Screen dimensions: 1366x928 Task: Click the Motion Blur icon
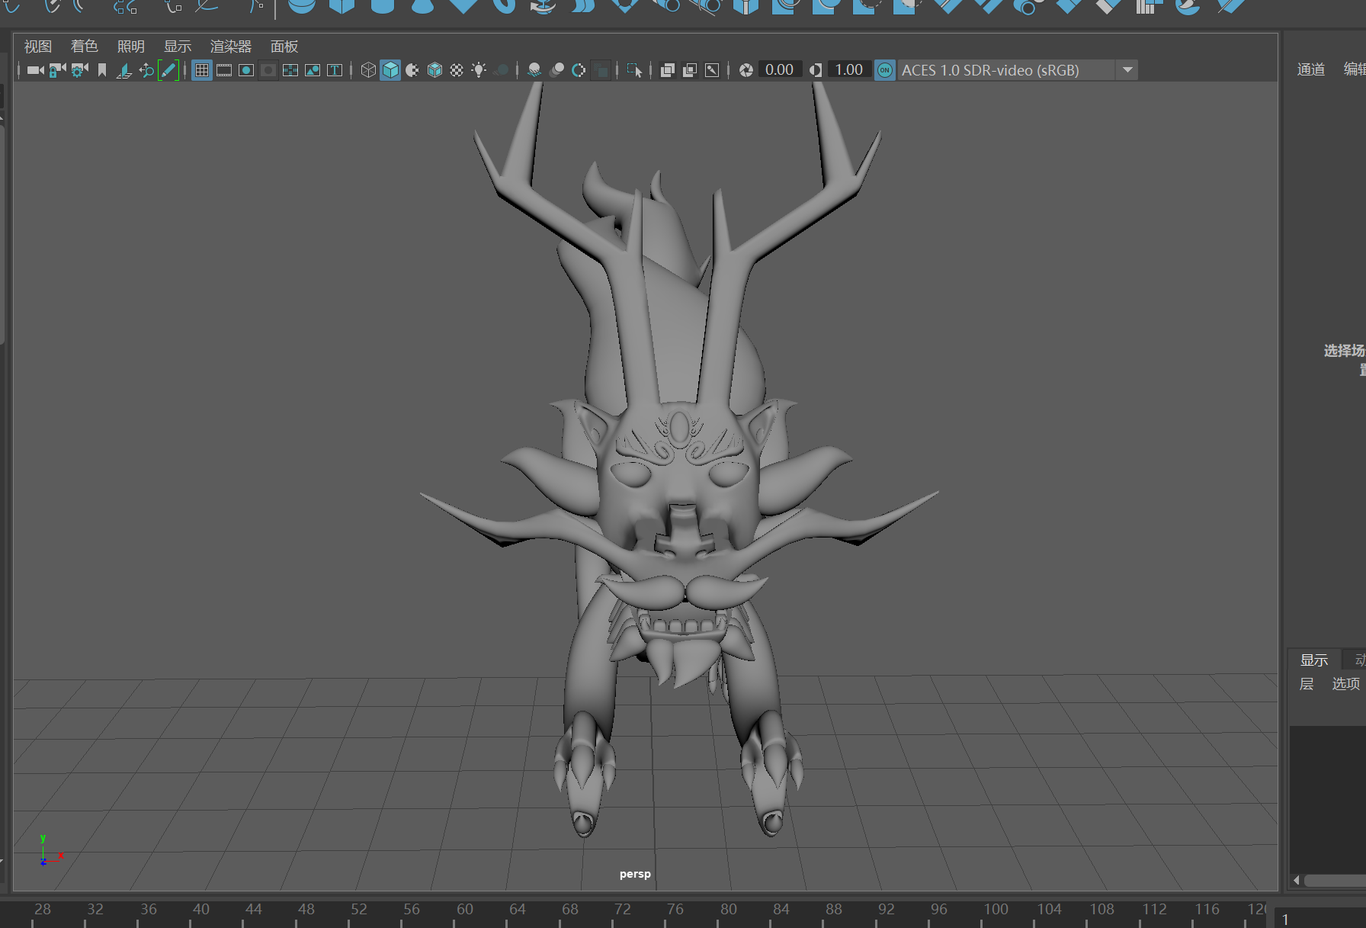click(x=557, y=70)
